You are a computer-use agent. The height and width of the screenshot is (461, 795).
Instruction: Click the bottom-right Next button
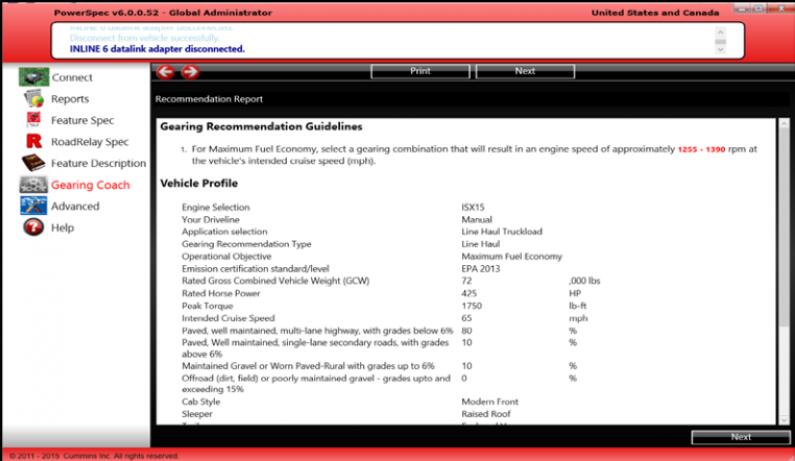740,437
